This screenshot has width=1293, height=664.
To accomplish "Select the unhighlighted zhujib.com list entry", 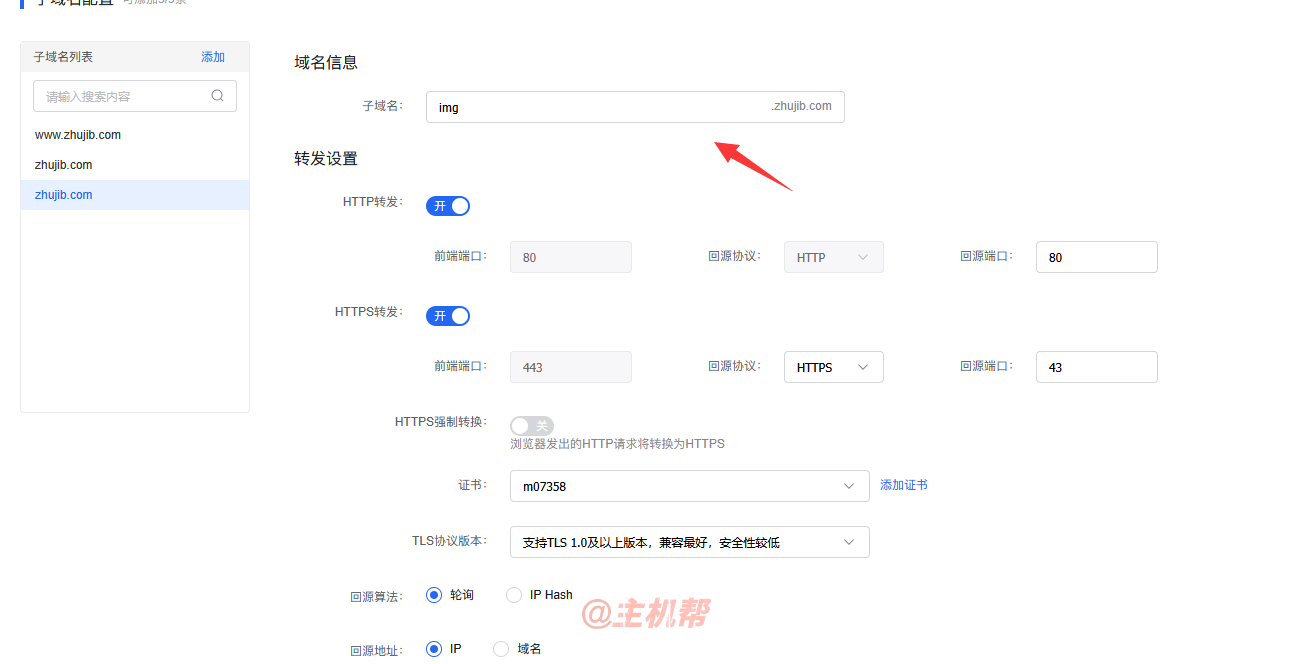I will click(135, 165).
